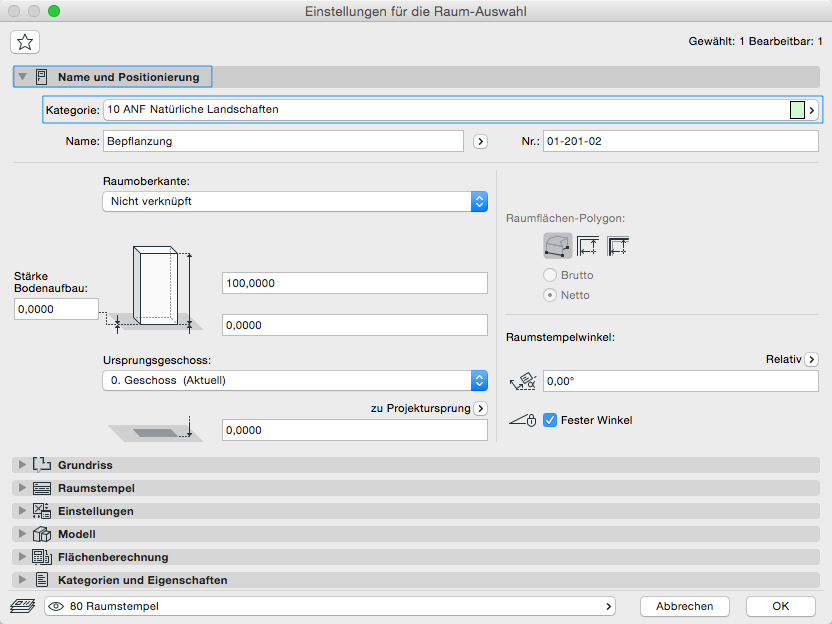Toggle the Fester Winkel checkbox
This screenshot has height=624, width=832.
[x=549, y=421]
